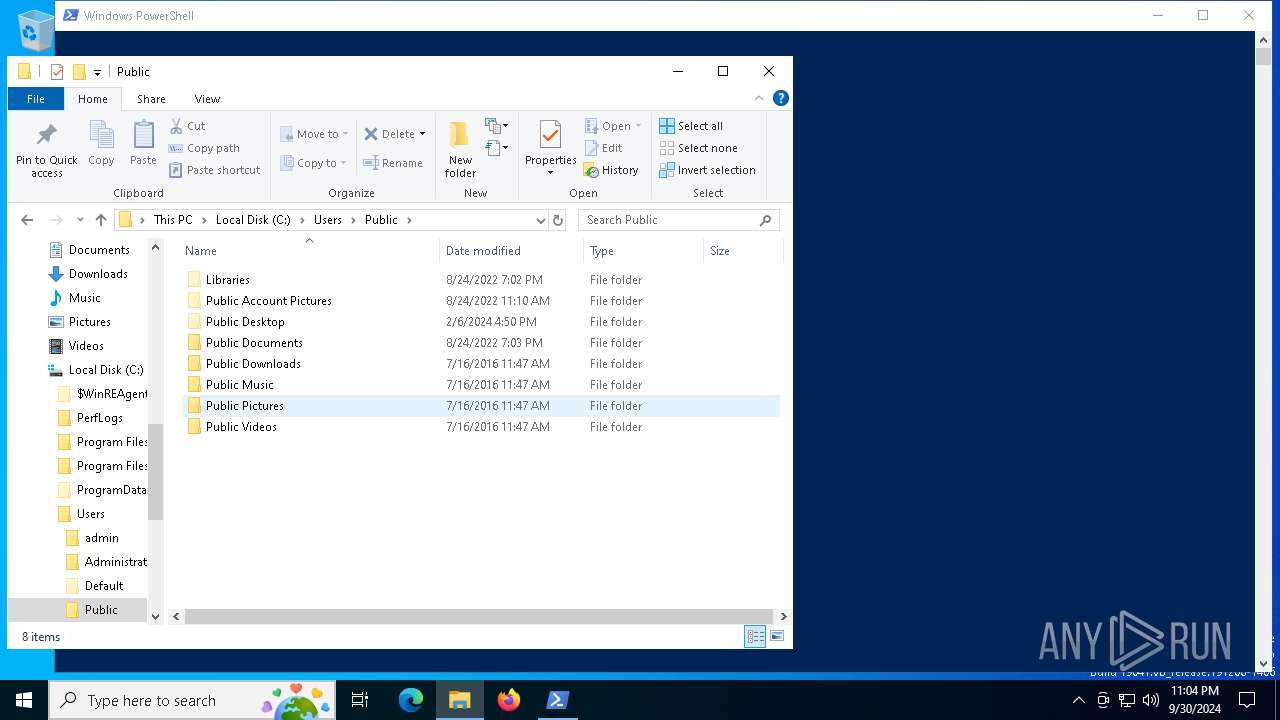Open Firefox from taskbar
The height and width of the screenshot is (720, 1280).
click(x=509, y=700)
